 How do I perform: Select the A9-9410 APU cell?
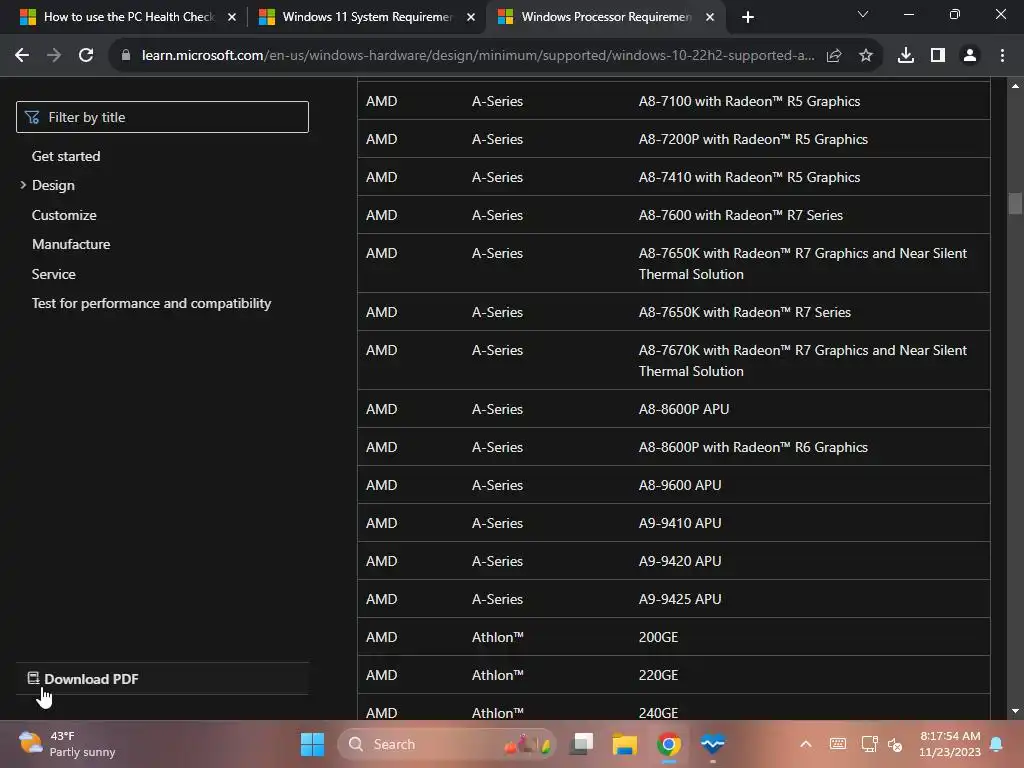pos(810,522)
